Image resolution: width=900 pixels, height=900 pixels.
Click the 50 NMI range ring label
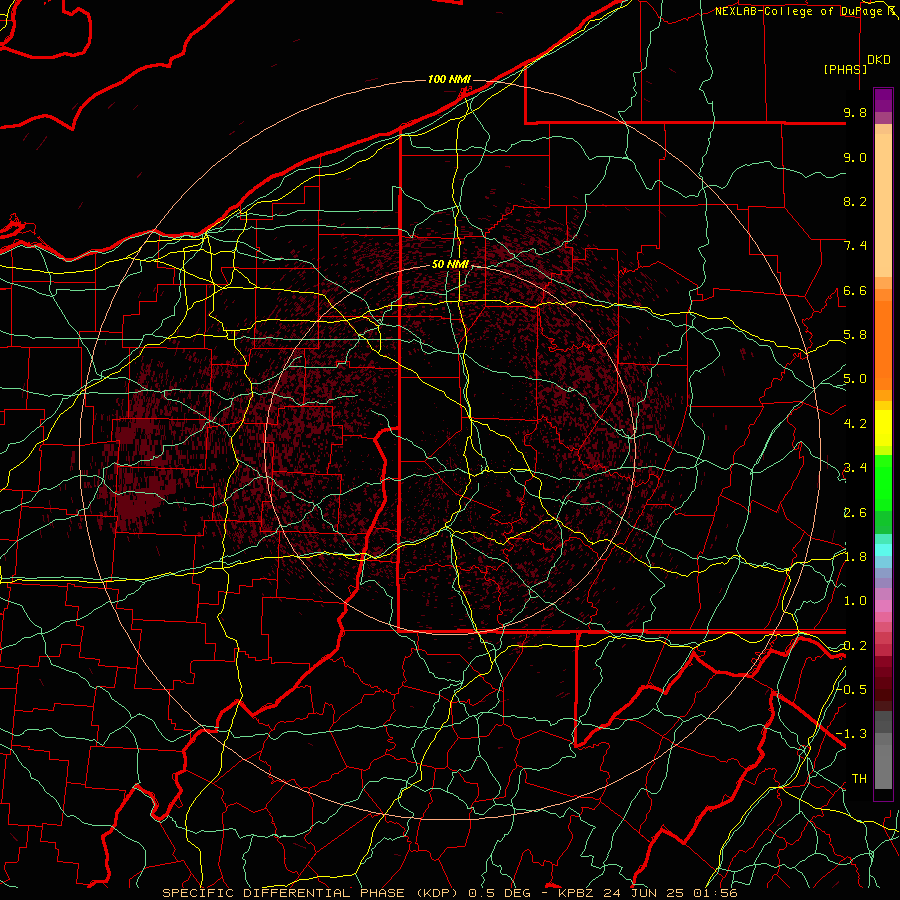(451, 265)
